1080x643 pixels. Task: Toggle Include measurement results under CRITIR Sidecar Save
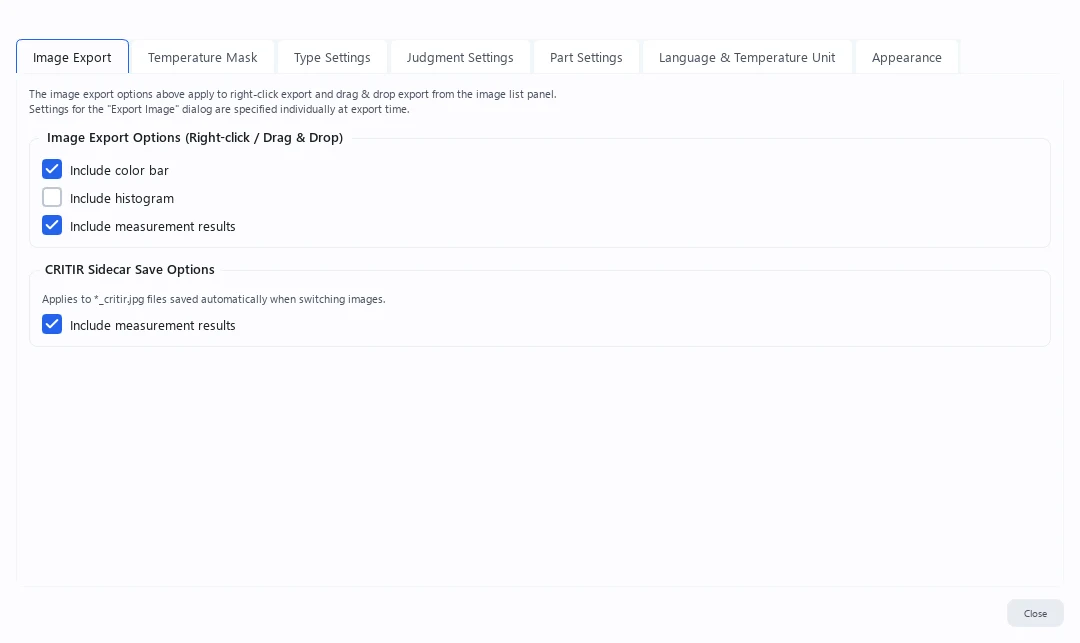click(x=52, y=324)
